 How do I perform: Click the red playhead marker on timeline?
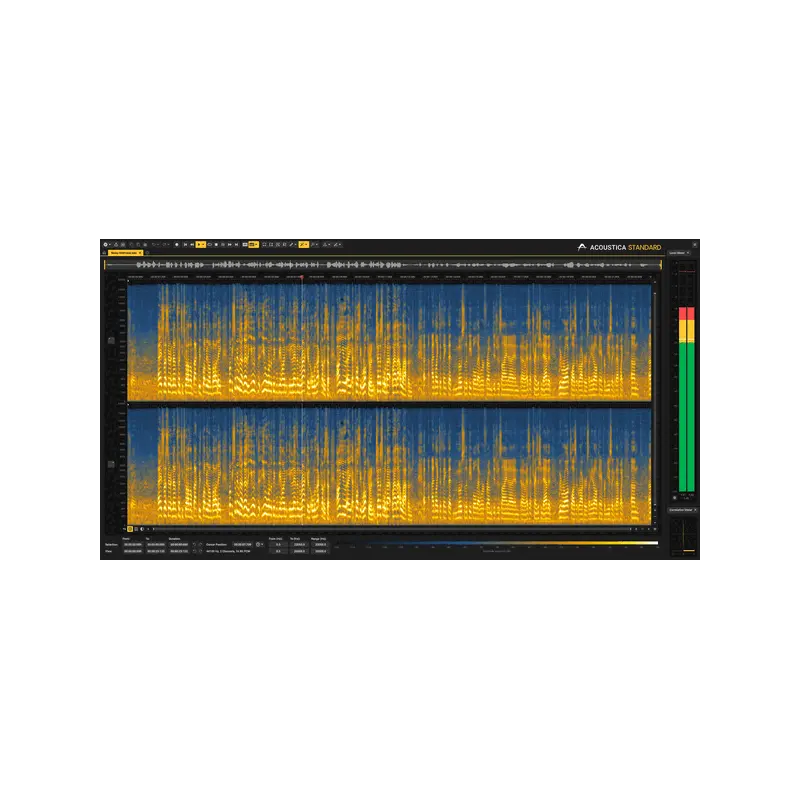pos(302,278)
